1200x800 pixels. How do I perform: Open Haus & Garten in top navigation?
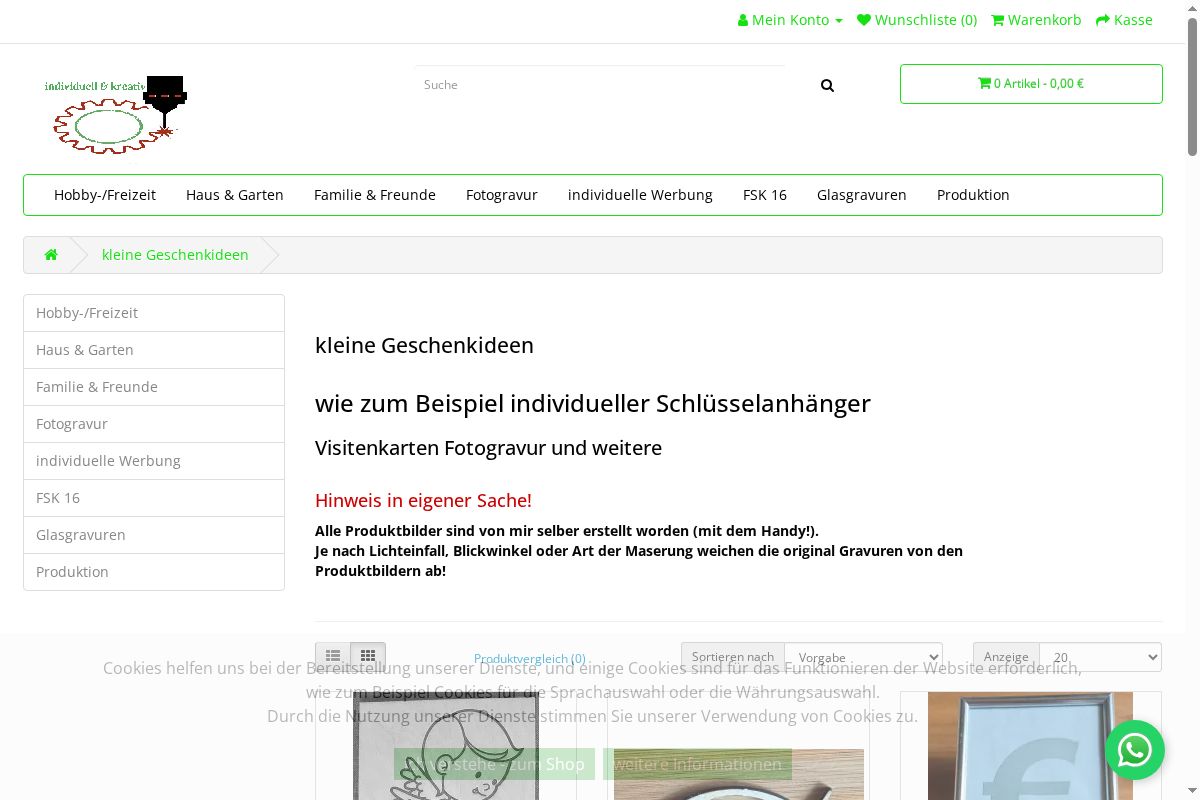tap(235, 195)
